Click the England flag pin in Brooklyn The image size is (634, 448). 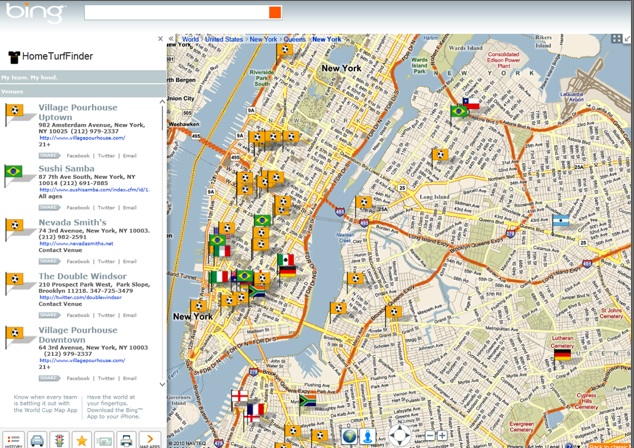(239, 396)
